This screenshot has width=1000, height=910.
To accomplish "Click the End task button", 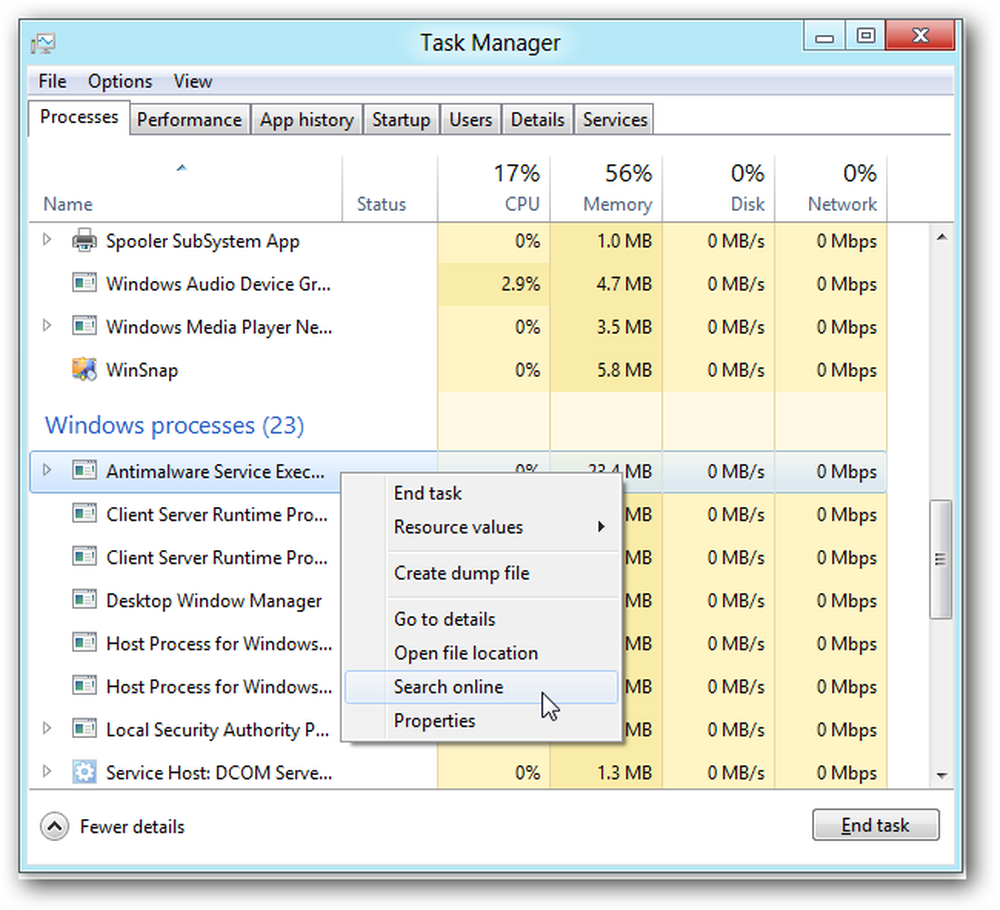I will tap(875, 825).
